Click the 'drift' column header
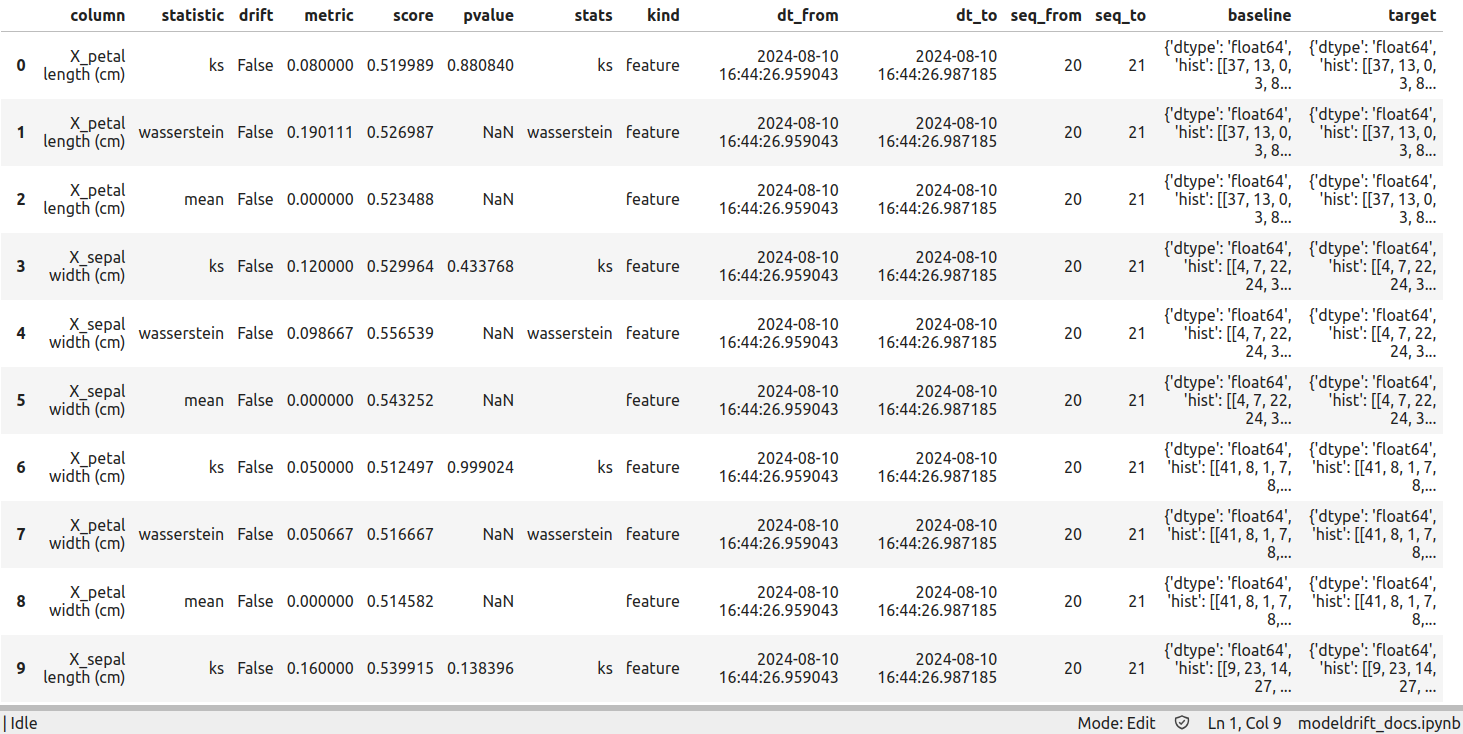The width and height of the screenshot is (1463, 734). click(256, 15)
